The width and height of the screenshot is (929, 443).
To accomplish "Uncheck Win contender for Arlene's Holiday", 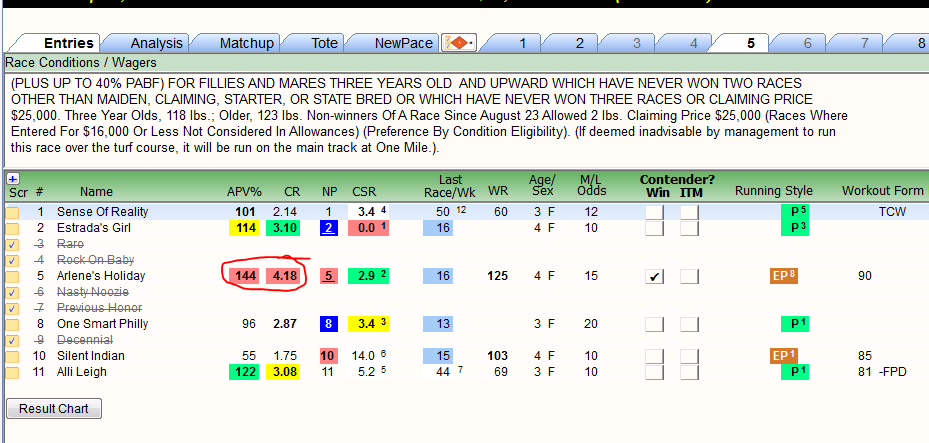I will [655, 277].
